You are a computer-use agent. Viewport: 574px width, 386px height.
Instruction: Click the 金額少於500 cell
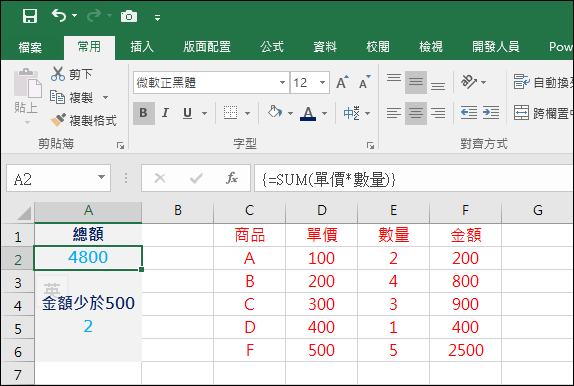click(x=88, y=304)
